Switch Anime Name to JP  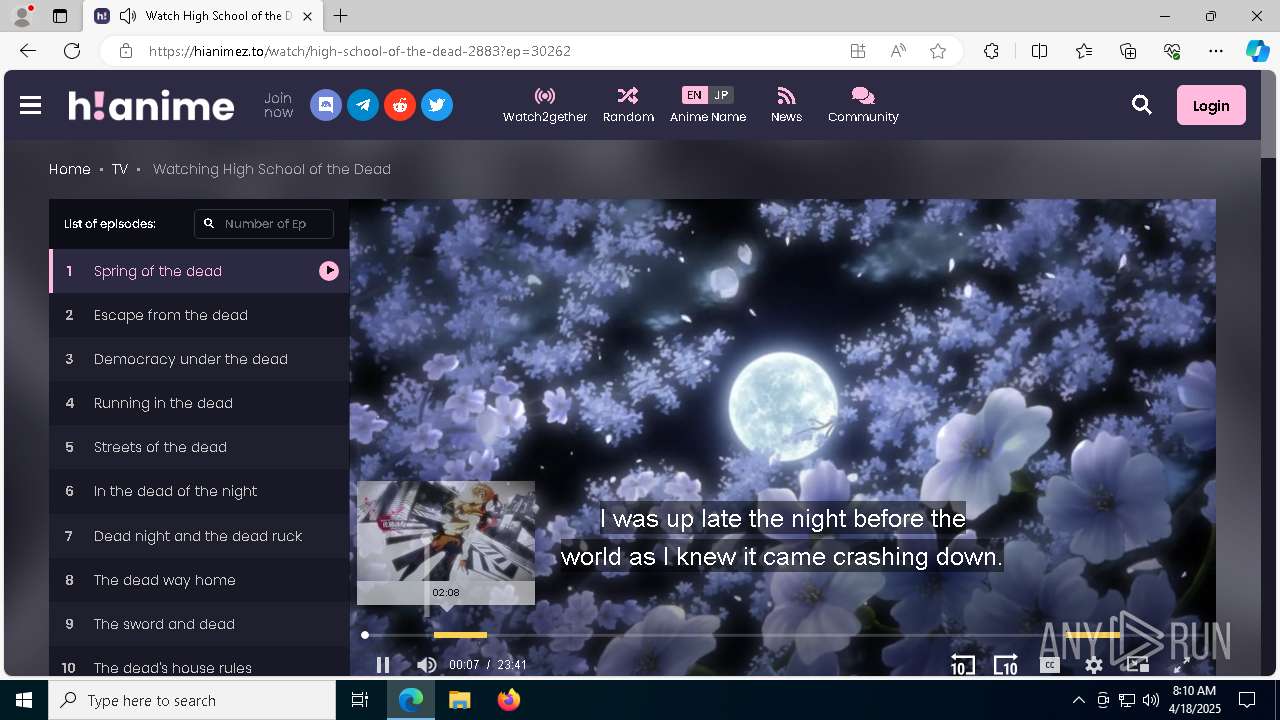point(721,95)
